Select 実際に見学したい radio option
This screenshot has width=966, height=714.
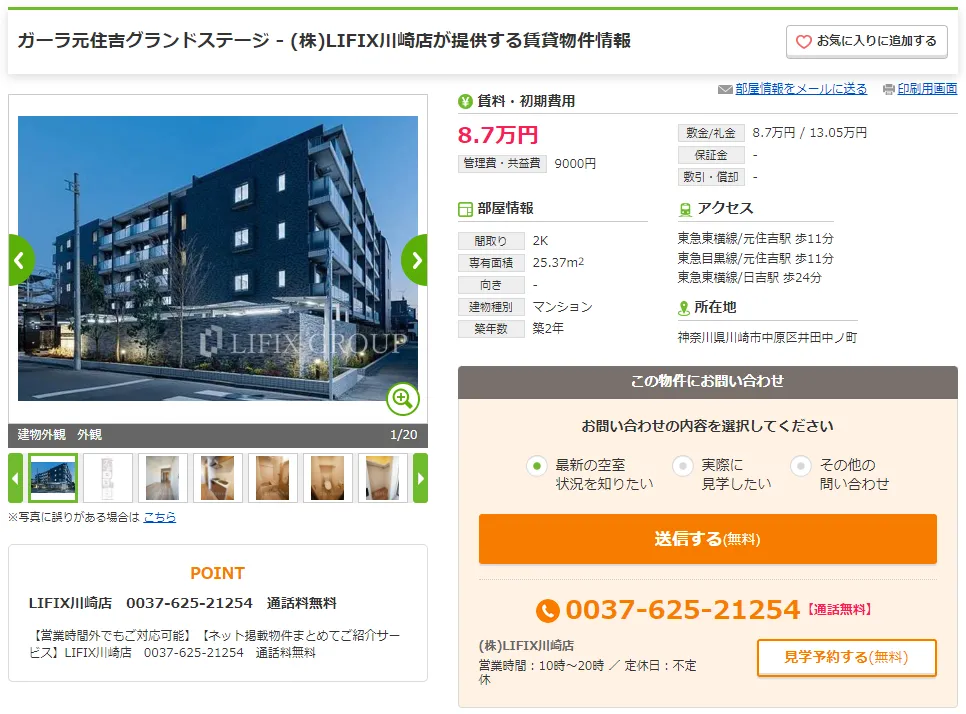click(x=682, y=466)
